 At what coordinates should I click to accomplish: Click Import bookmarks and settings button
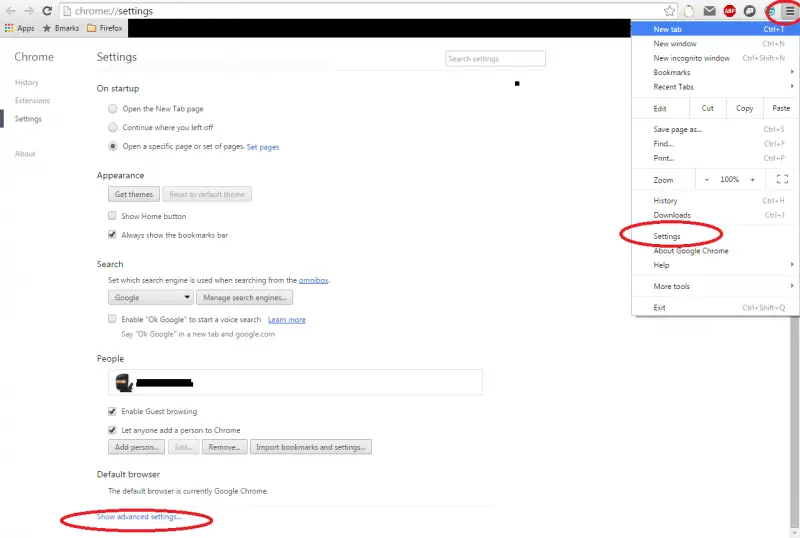coord(310,447)
